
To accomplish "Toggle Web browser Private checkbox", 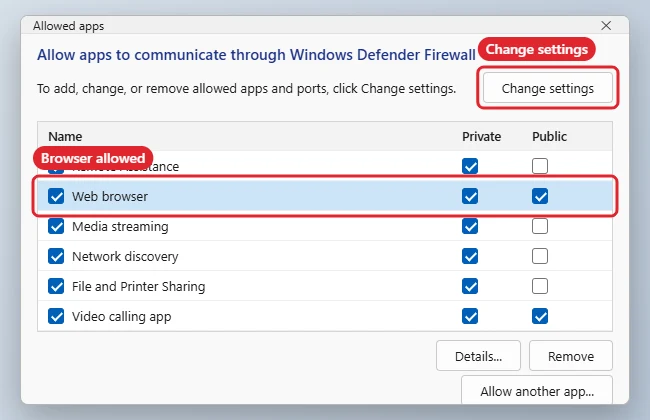I will pyautogui.click(x=470, y=196).
